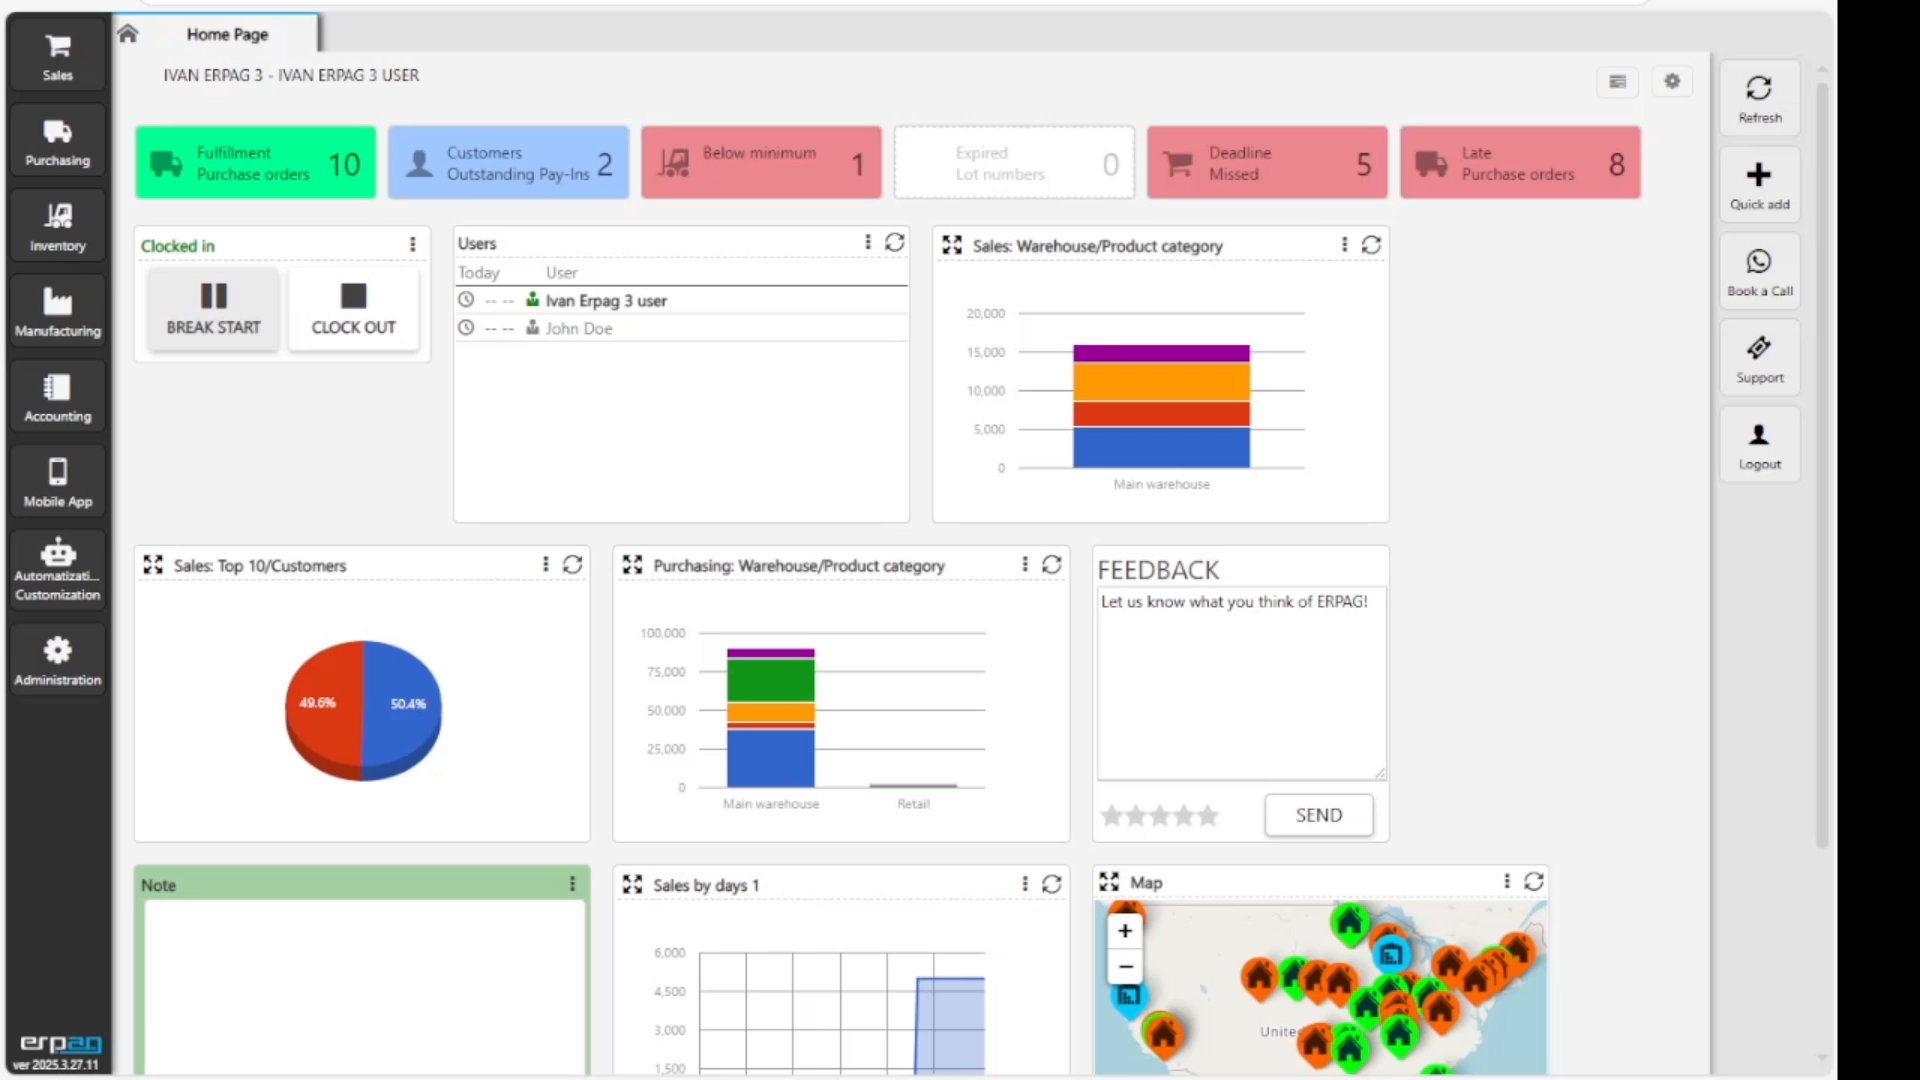Click SEND feedback button
Image resolution: width=1920 pixels, height=1080 pixels.
click(1318, 815)
